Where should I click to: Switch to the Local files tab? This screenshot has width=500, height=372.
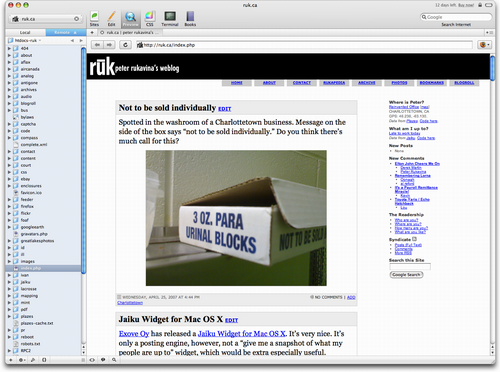tap(25, 32)
